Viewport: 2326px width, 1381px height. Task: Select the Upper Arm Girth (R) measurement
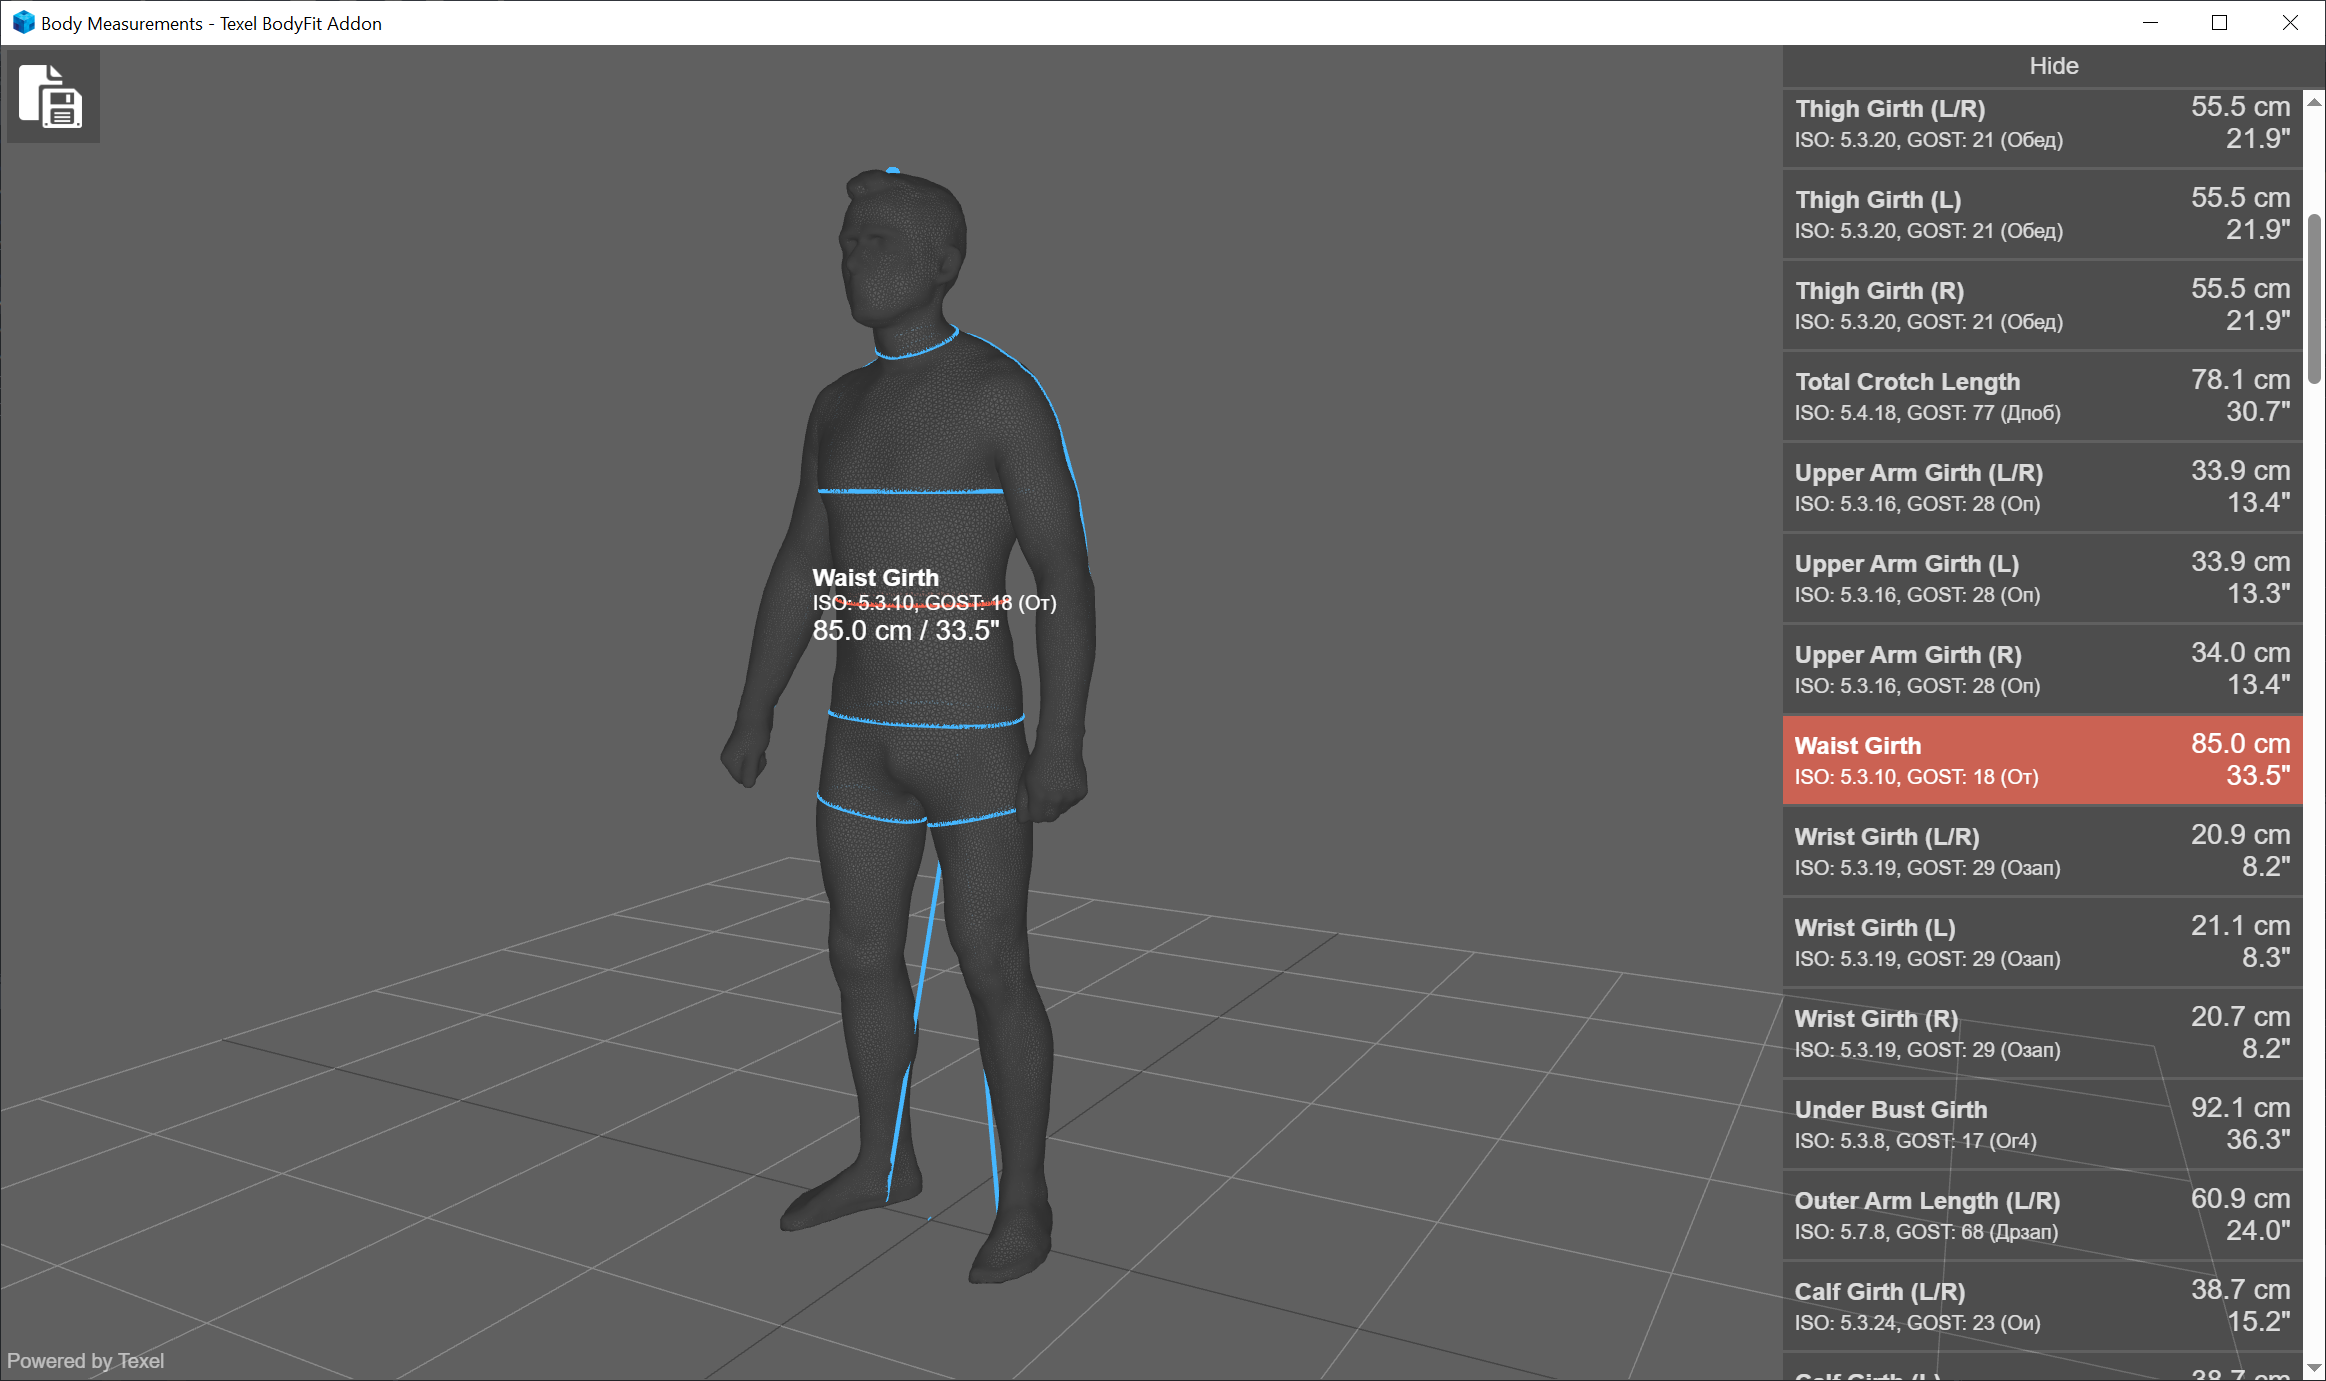2040,668
